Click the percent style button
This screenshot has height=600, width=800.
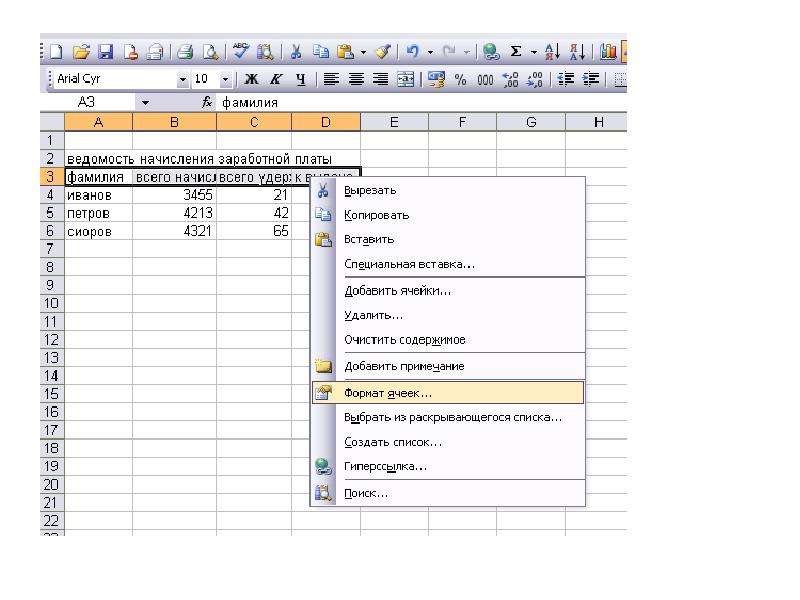pyautogui.click(x=460, y=80)
